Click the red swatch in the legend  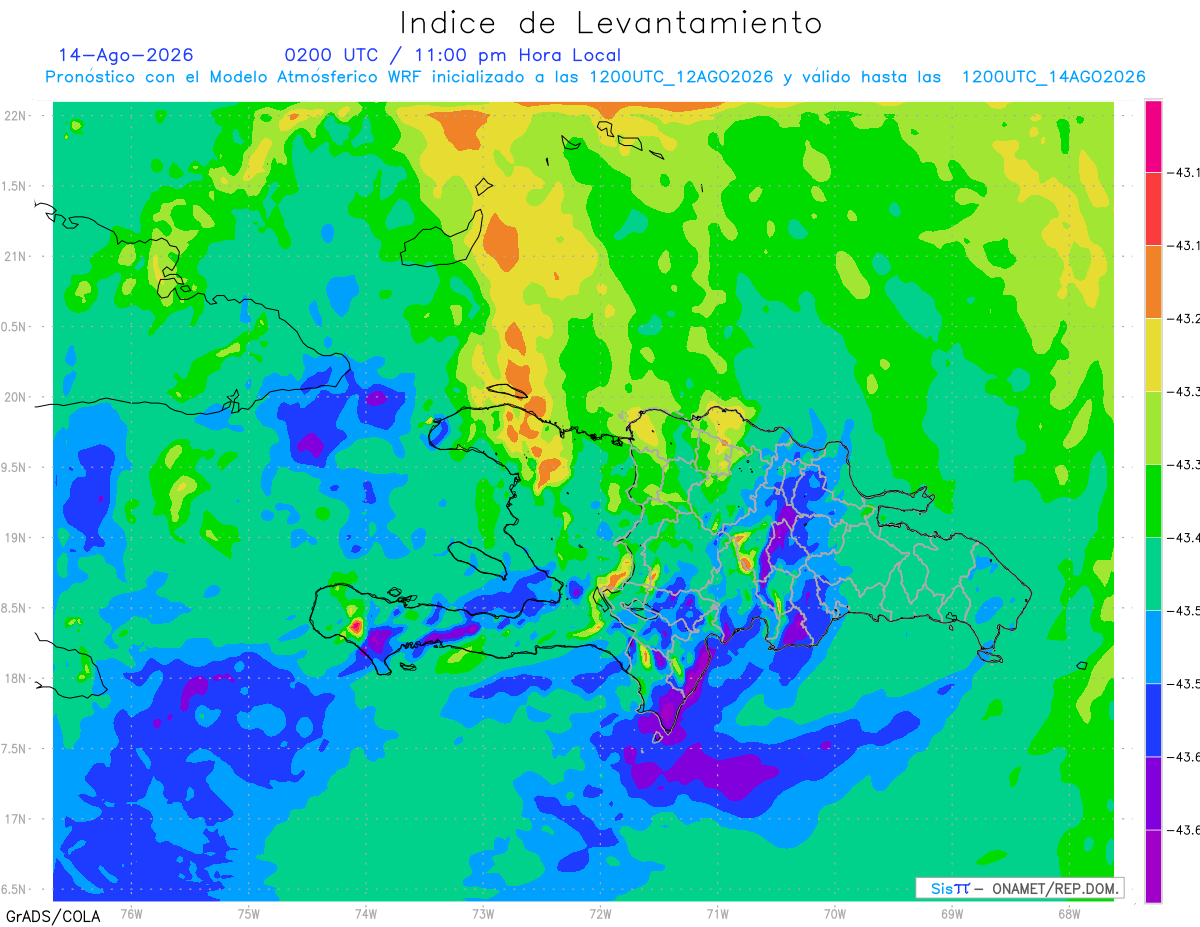1153,208
